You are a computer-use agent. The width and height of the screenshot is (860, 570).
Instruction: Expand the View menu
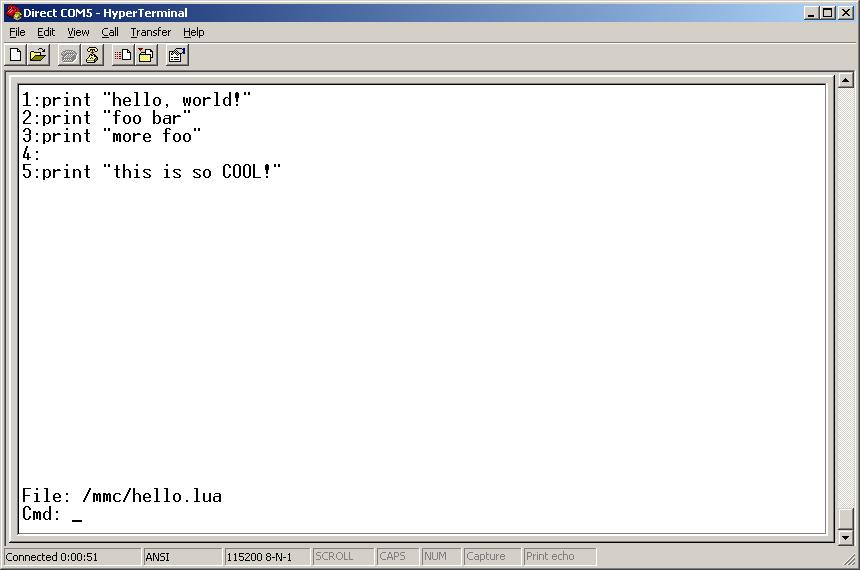pyautogui.click(x=78, y=32)
